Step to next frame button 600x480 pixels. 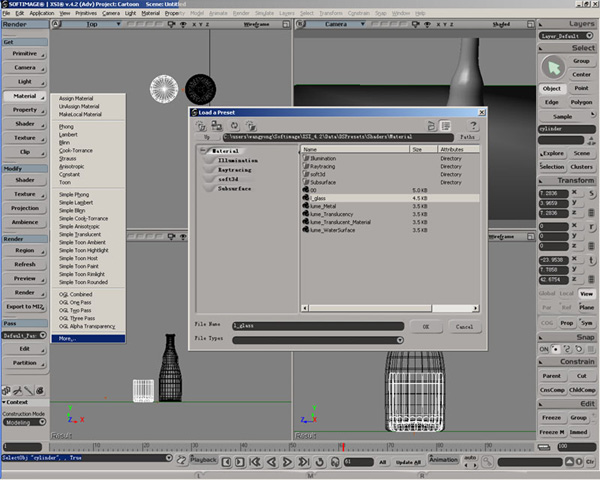tap(240, 462)
